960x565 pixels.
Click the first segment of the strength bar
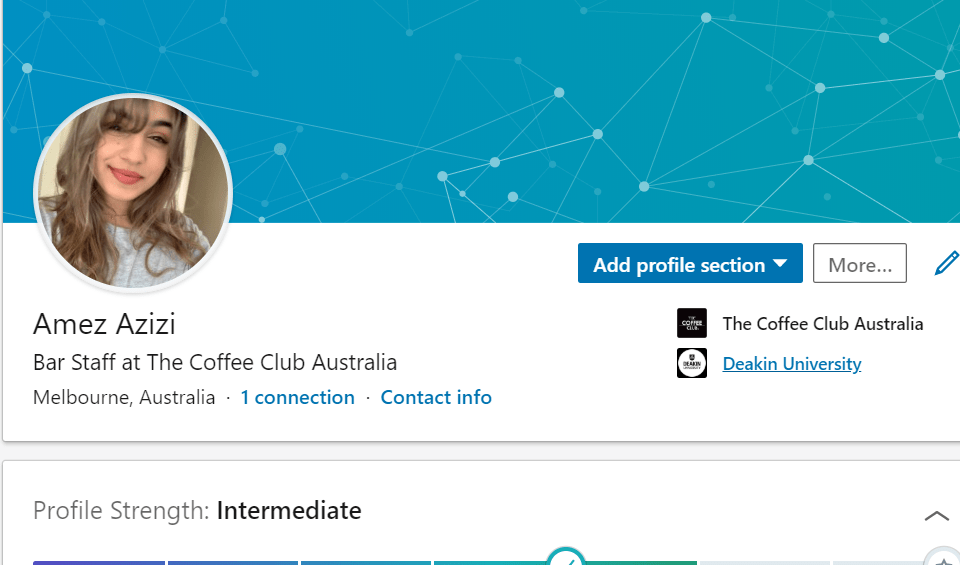pyautogui.click(x=99, y=562)
